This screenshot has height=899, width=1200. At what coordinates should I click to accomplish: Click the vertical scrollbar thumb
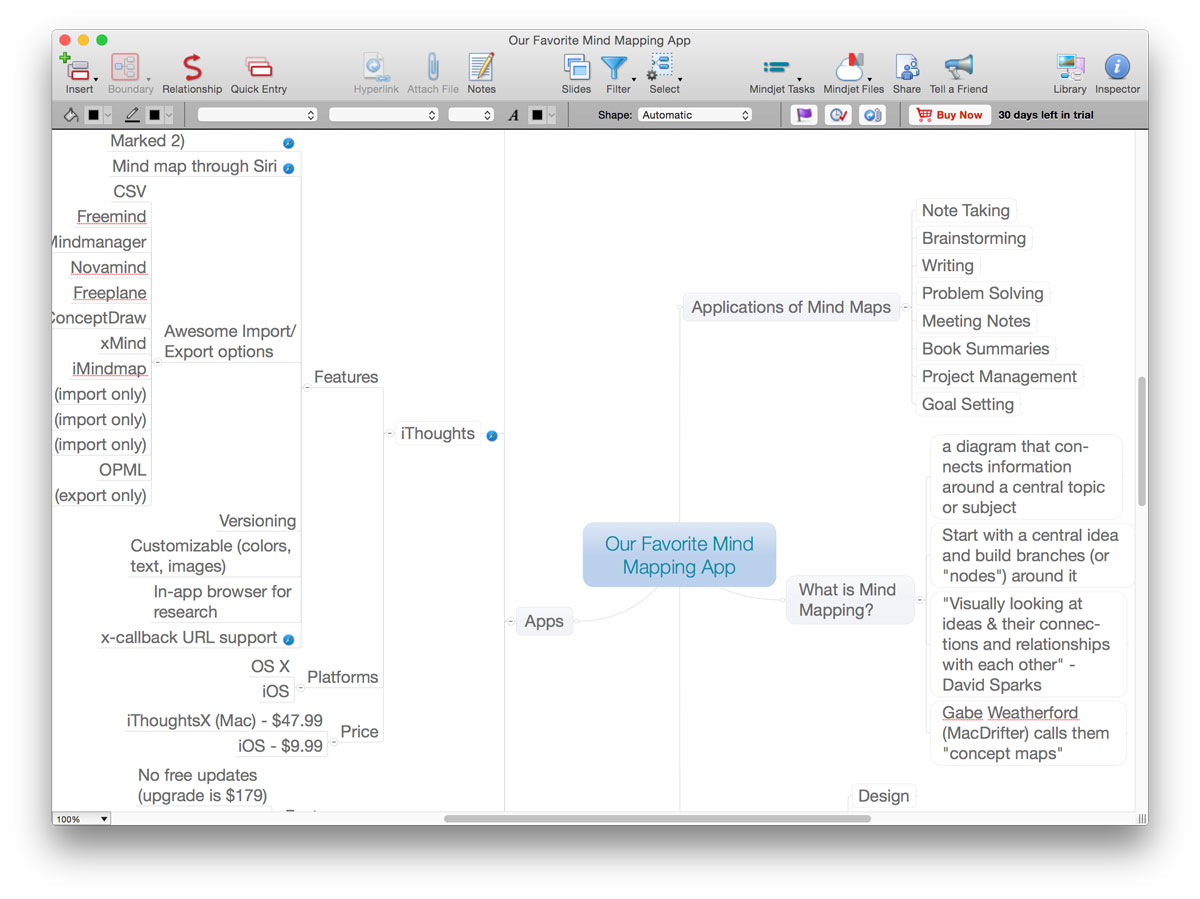click(x=1142, y=440)
